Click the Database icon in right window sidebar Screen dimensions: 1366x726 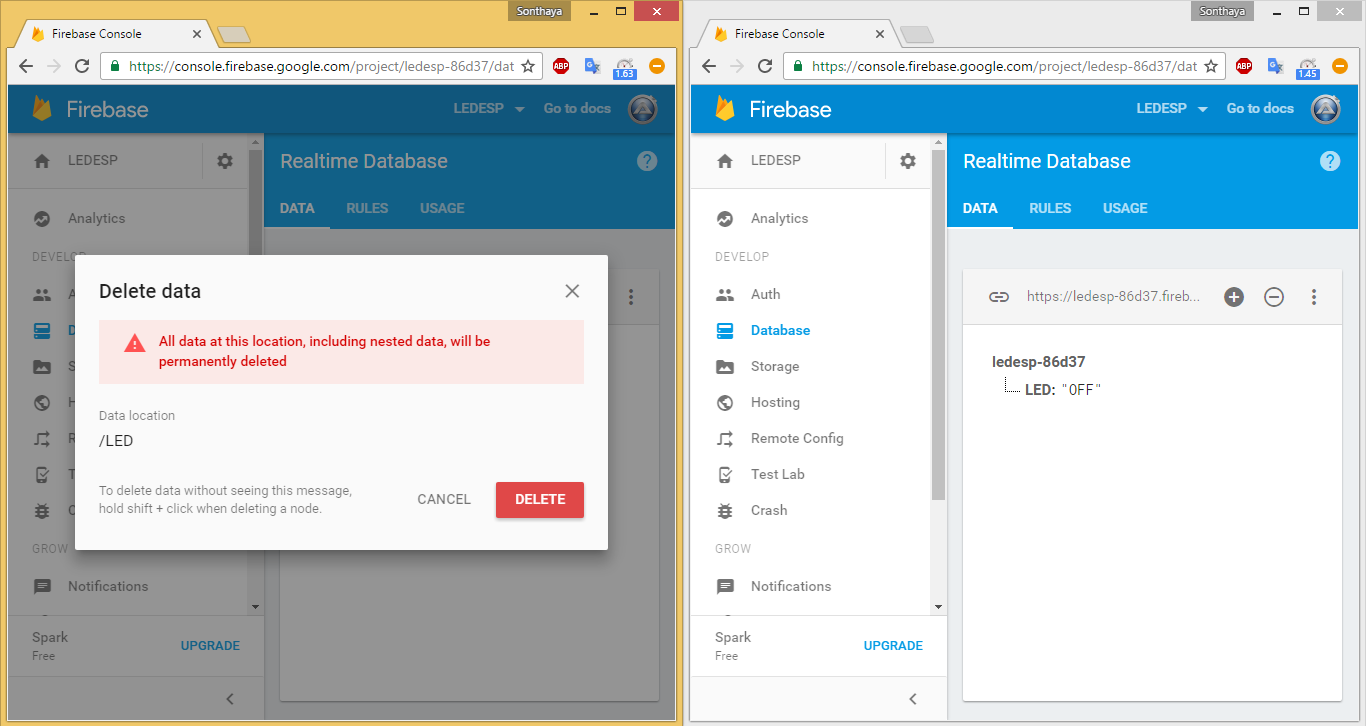(x=725, y=330)
